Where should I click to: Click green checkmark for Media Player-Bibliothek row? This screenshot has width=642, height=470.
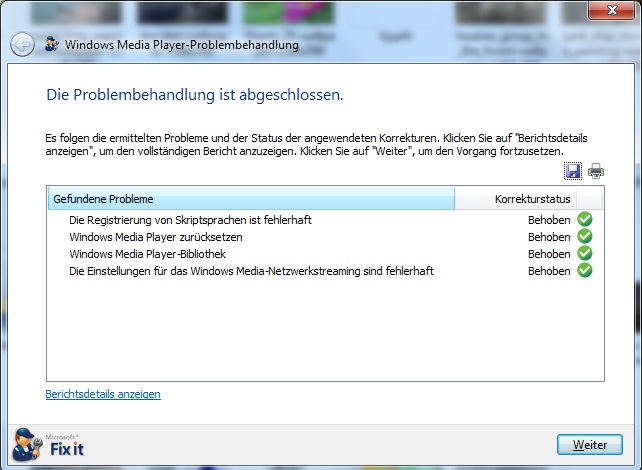click(585, 253)
